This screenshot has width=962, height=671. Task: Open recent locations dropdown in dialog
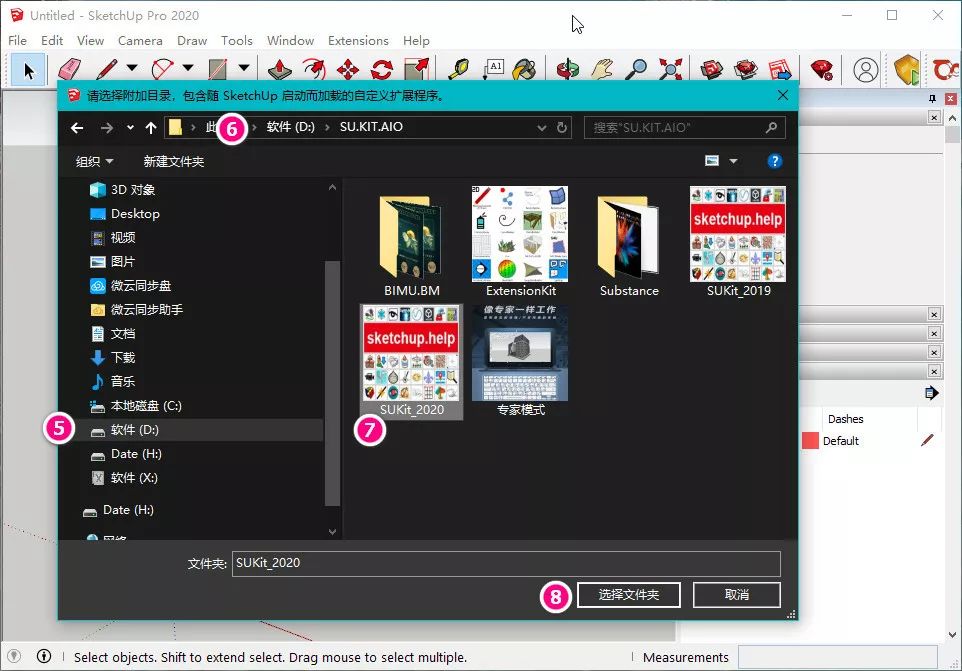pos(130,128)
